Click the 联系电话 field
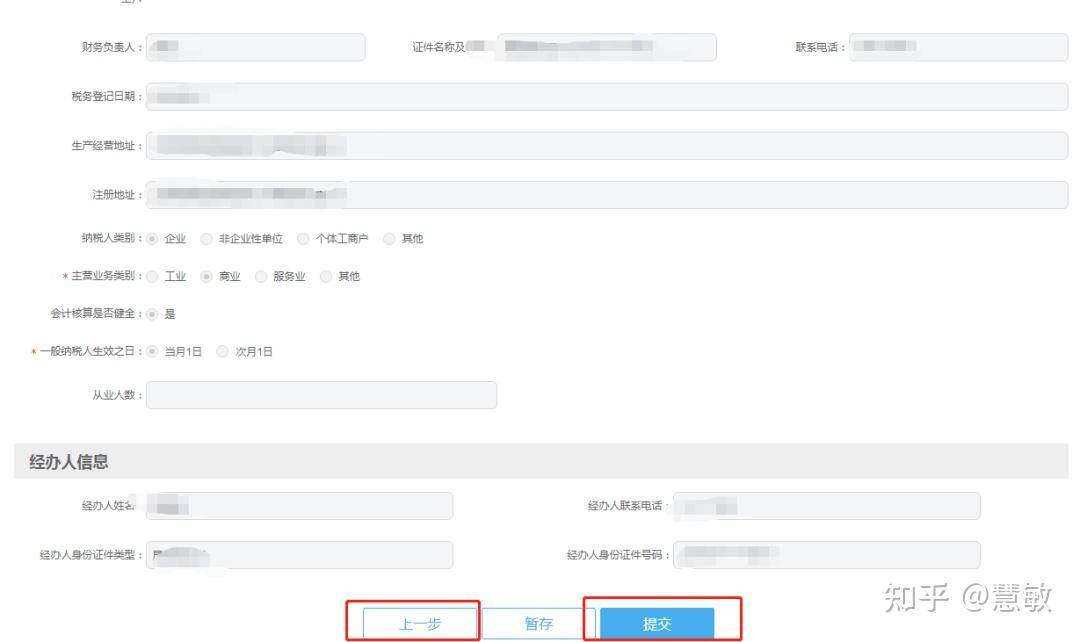 tap(958, 47)
